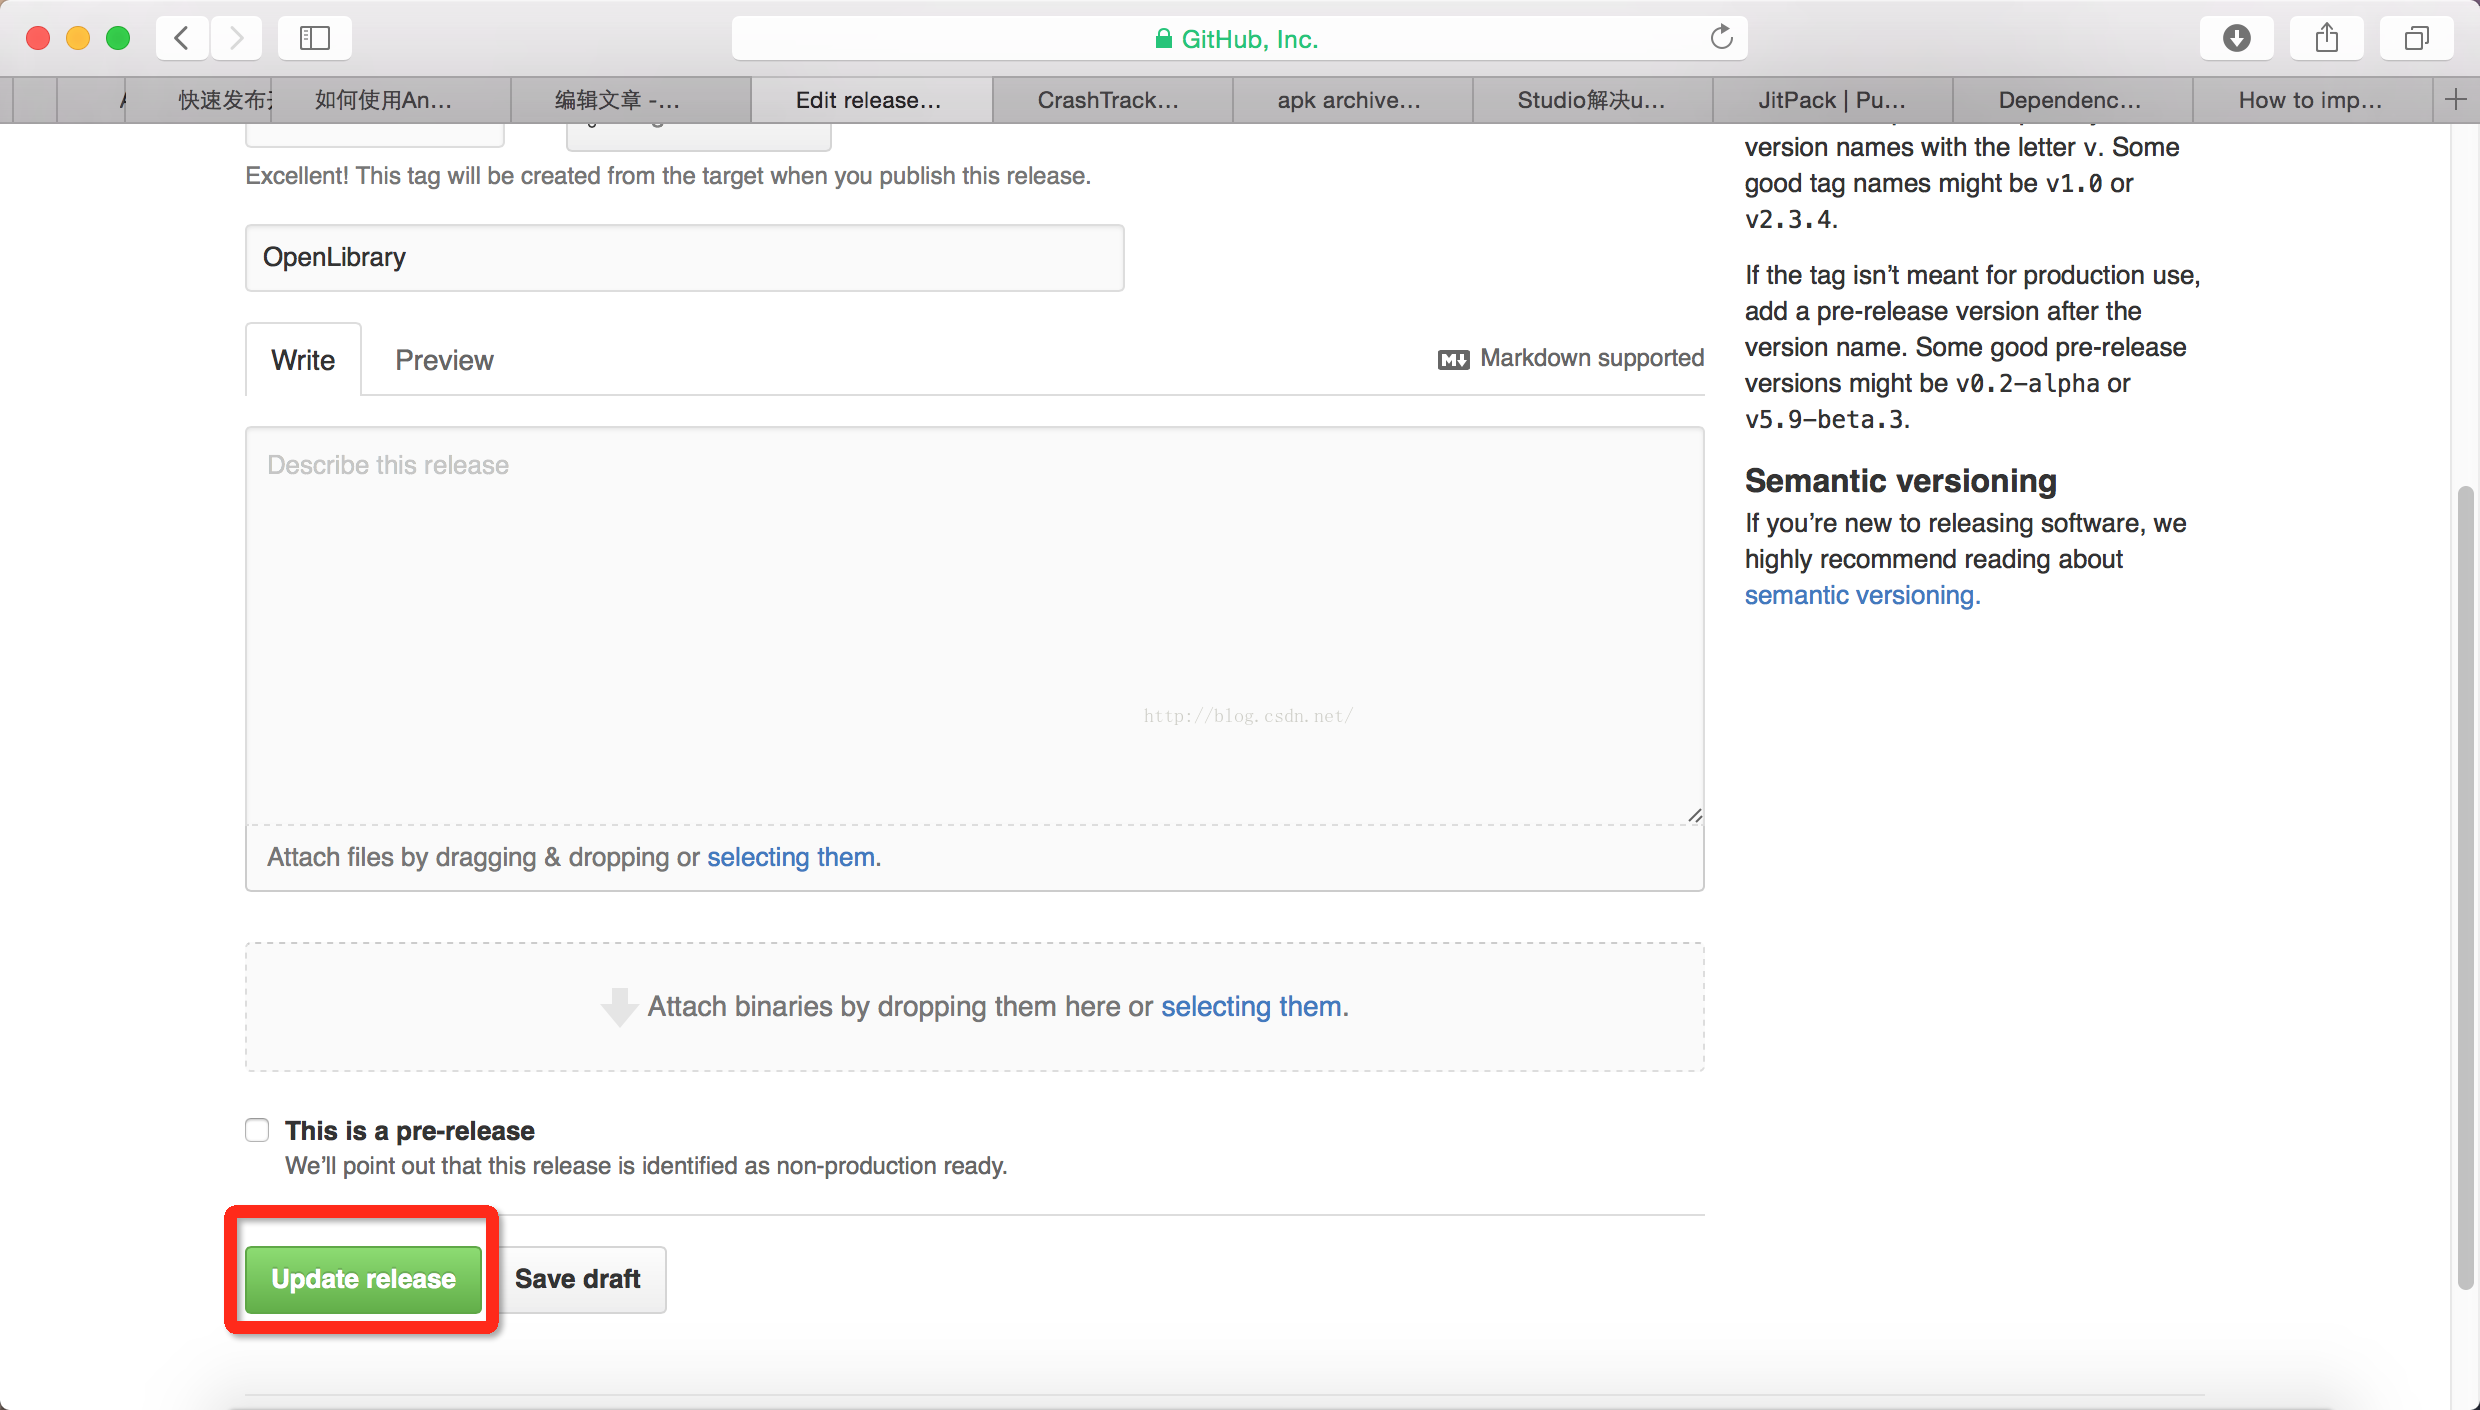2480x1410 pixels.
Task: Toggle the Safari sidebar
Action: point(314,38)
